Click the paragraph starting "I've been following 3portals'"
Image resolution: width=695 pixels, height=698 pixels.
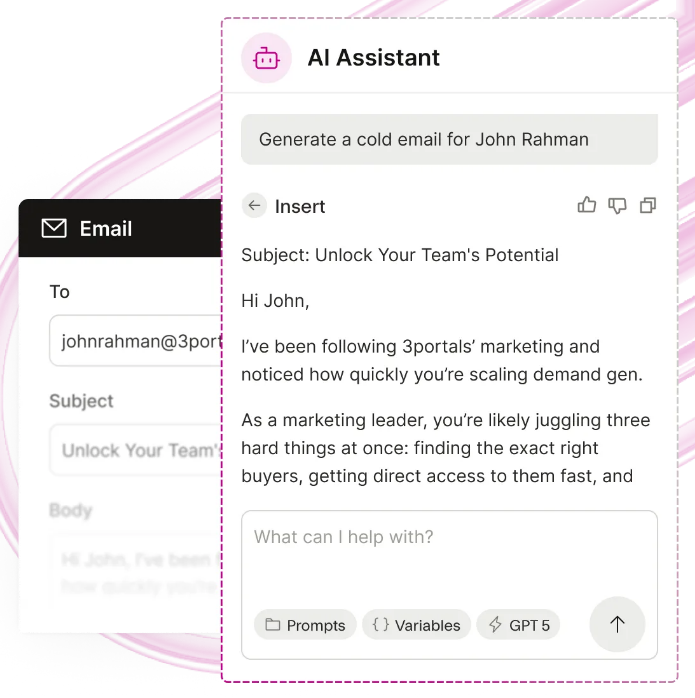tap(442, 361)
